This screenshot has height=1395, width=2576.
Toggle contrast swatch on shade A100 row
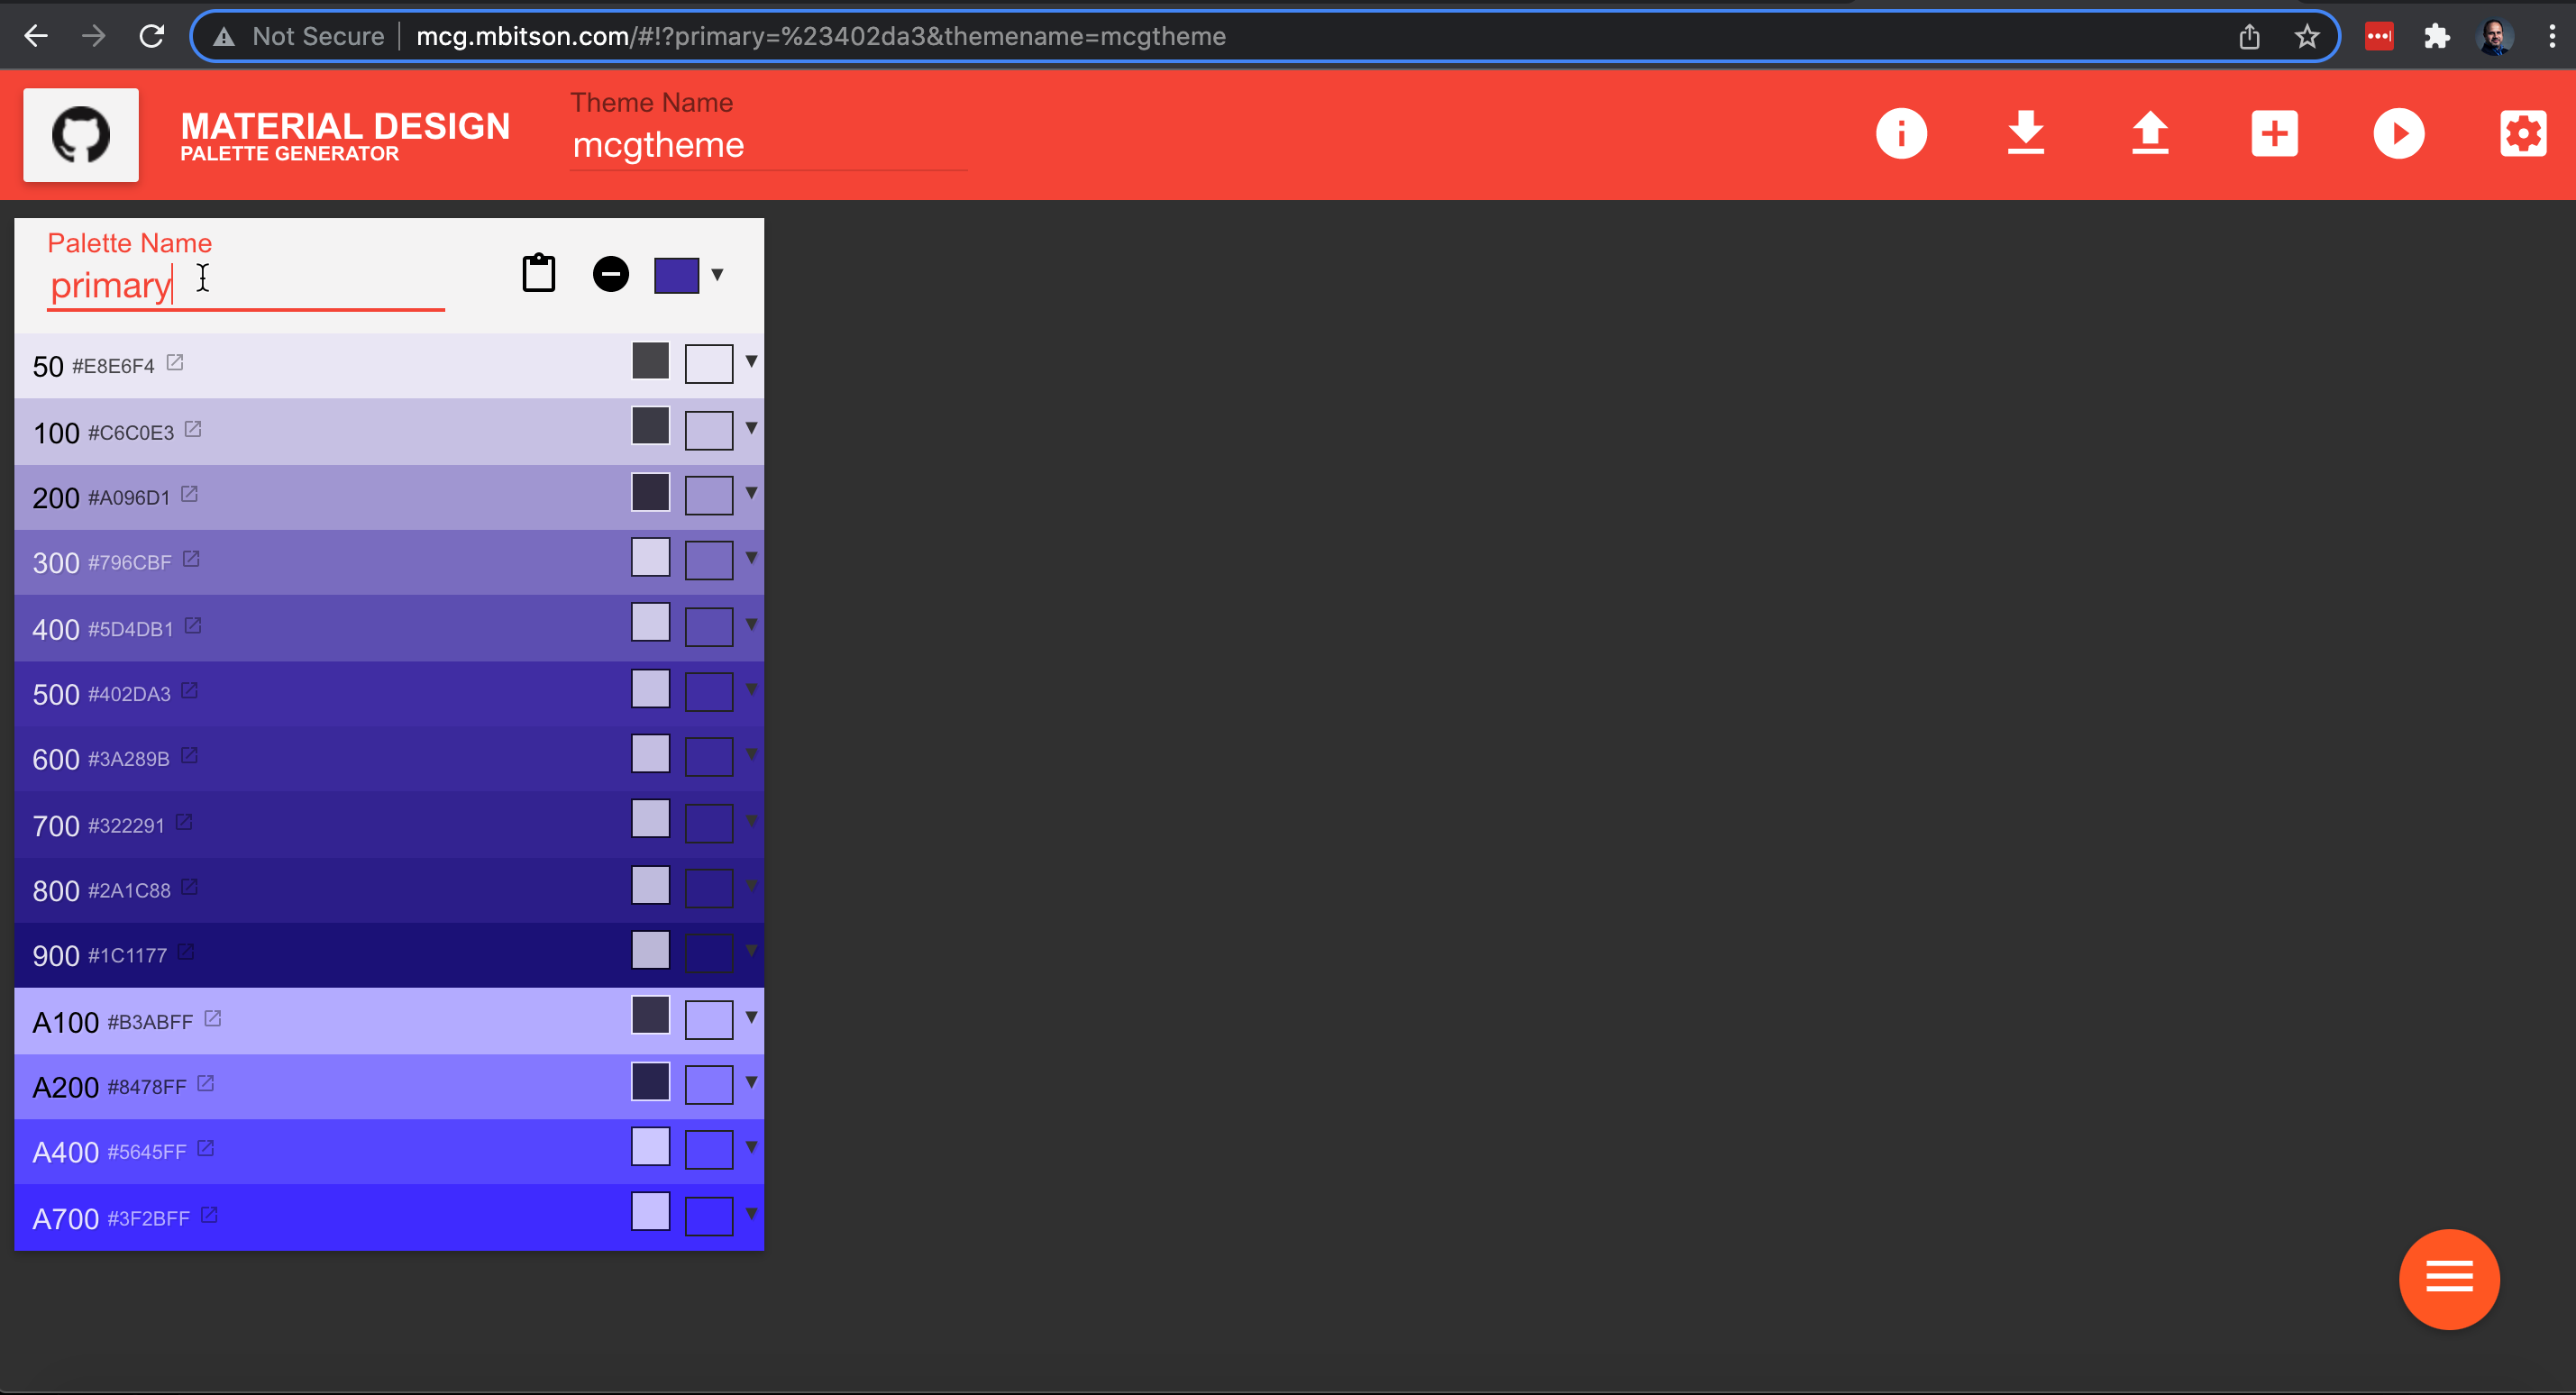pyautogui.click(x=650, y=1015)
